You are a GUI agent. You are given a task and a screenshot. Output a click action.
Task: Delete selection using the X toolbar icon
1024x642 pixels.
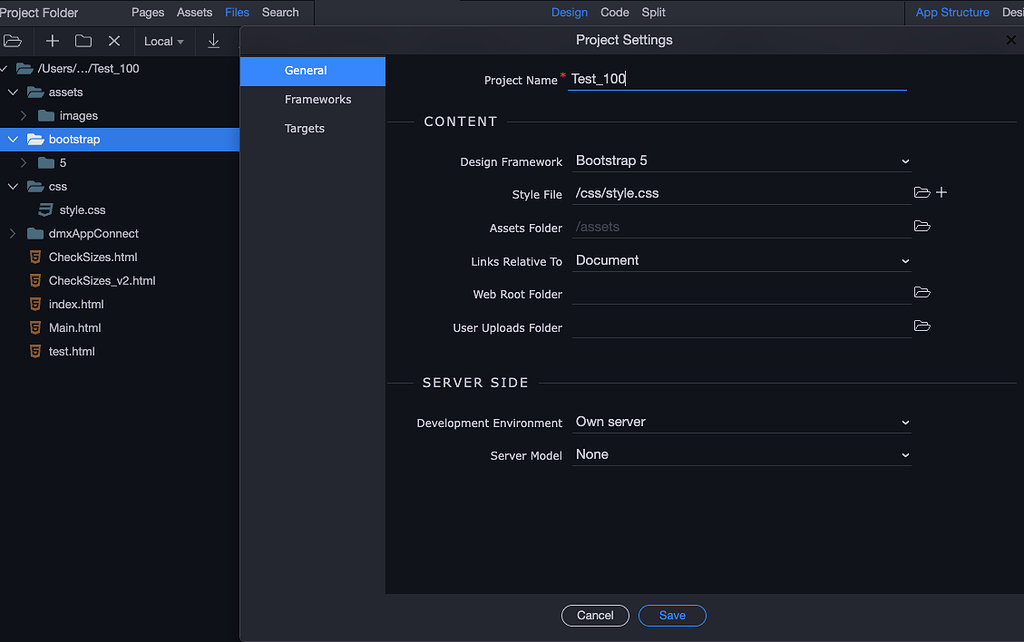[x=113, y=41]
